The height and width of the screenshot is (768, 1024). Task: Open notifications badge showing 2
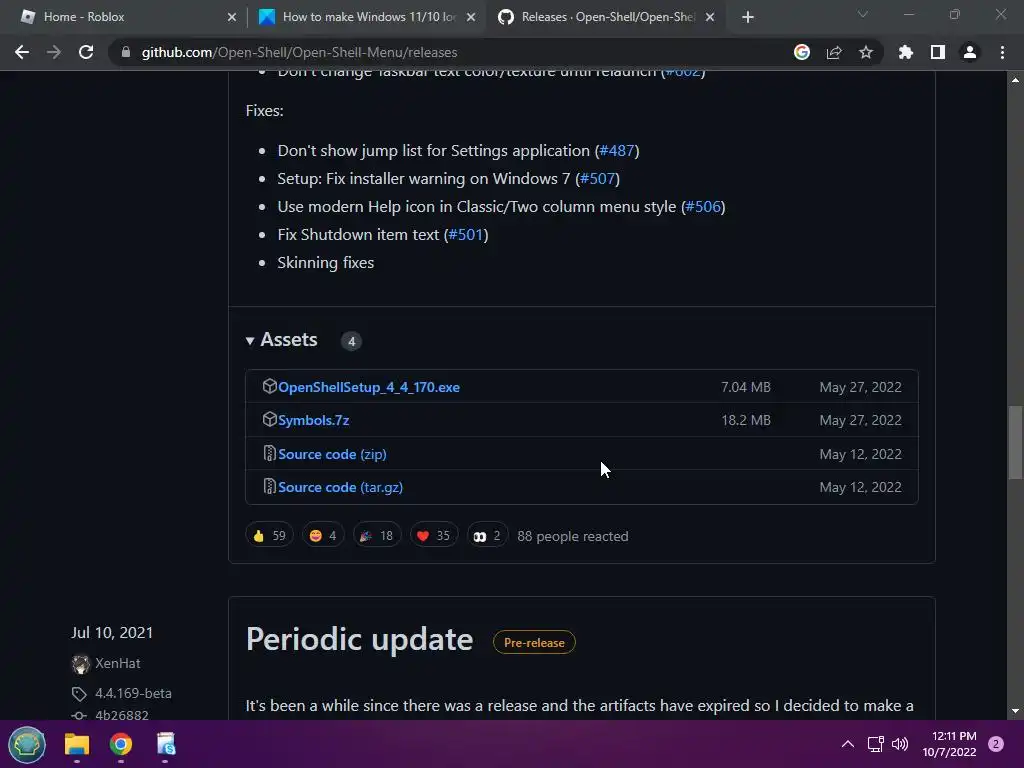click(x=996, y=744)
